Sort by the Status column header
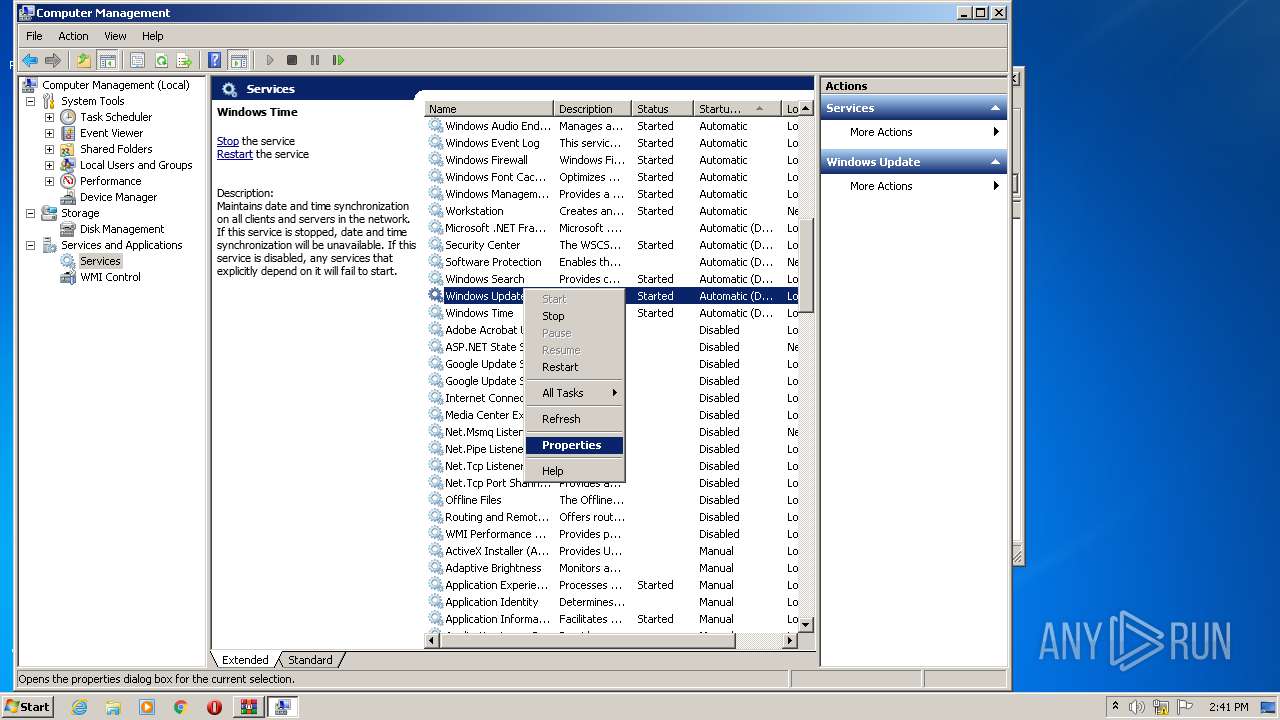The width and height of the screenshot is (1280, 720). tap(663, 109)
